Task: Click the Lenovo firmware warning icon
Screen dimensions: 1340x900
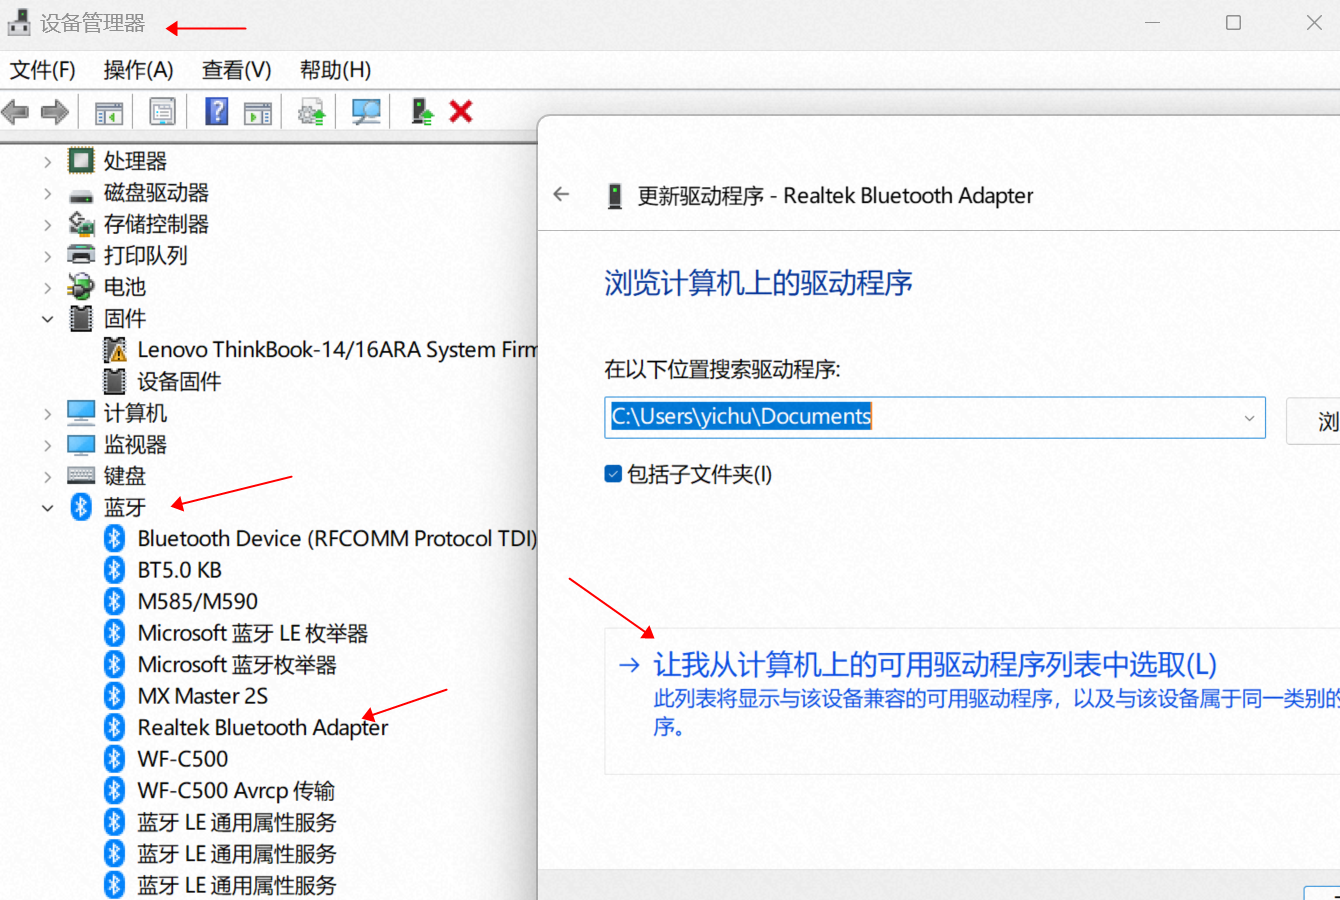Action: 116,350
